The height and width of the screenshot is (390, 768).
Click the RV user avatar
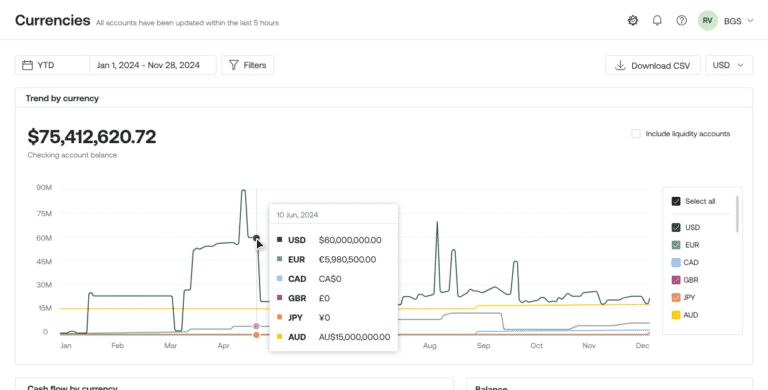point(707,21)
